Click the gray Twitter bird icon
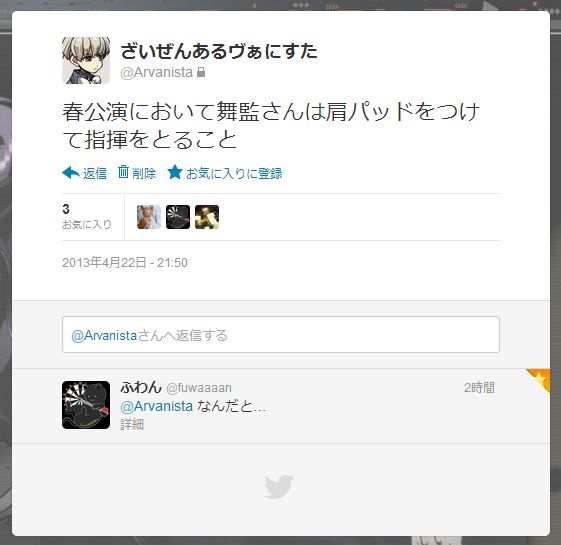Screen dimensions: 561x545 pyautogui.click(x=279, y=486)
